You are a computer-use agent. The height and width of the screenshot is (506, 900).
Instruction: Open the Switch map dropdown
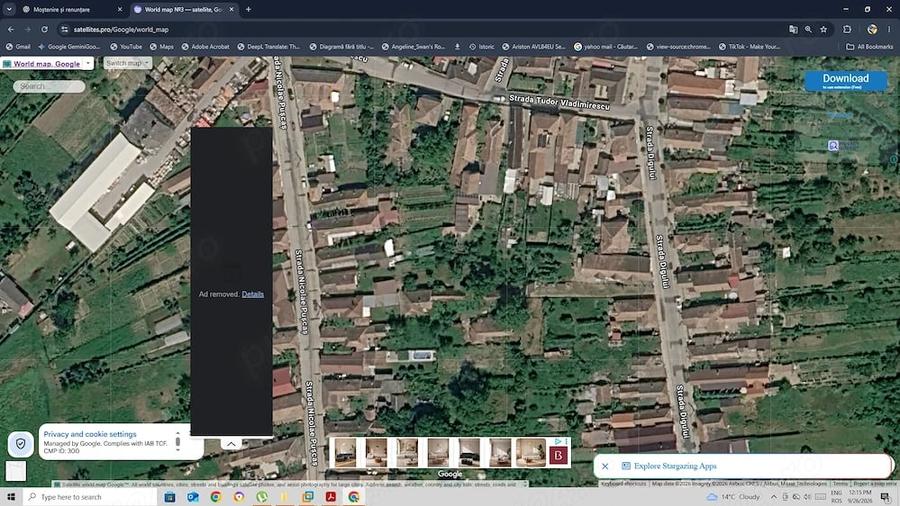tap(127, 63)
